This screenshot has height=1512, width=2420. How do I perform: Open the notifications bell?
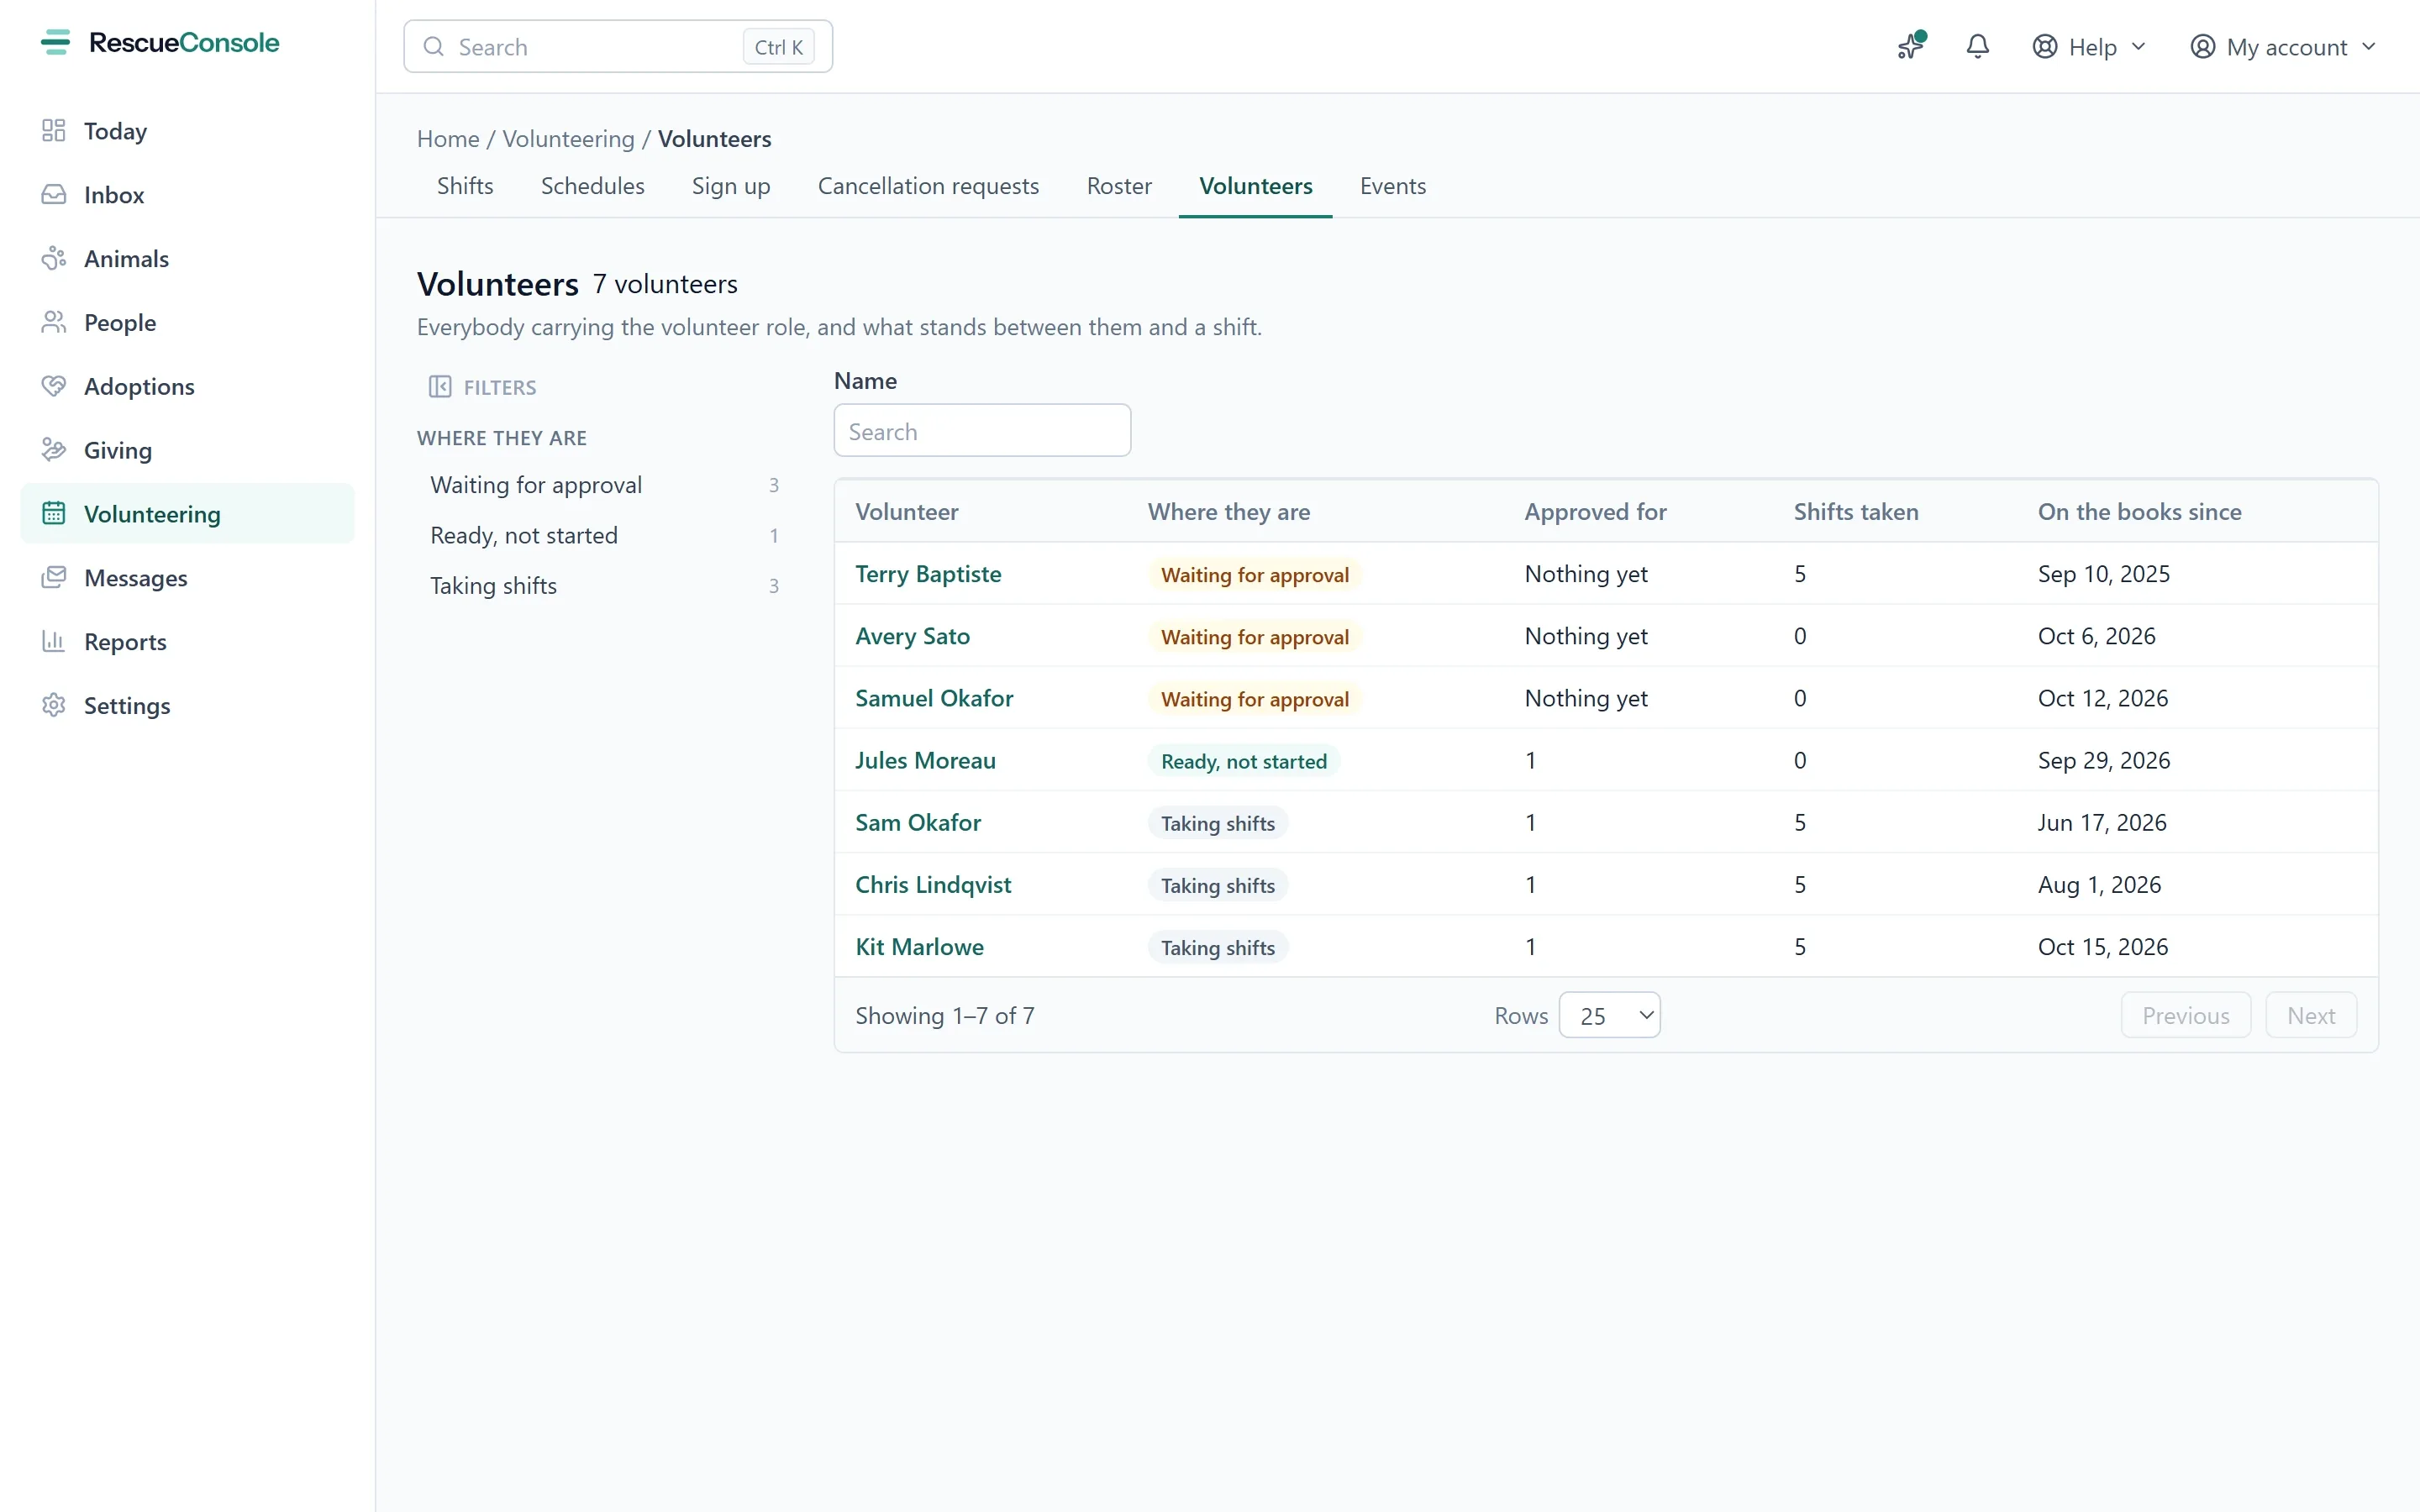[x=1977, y=46]
